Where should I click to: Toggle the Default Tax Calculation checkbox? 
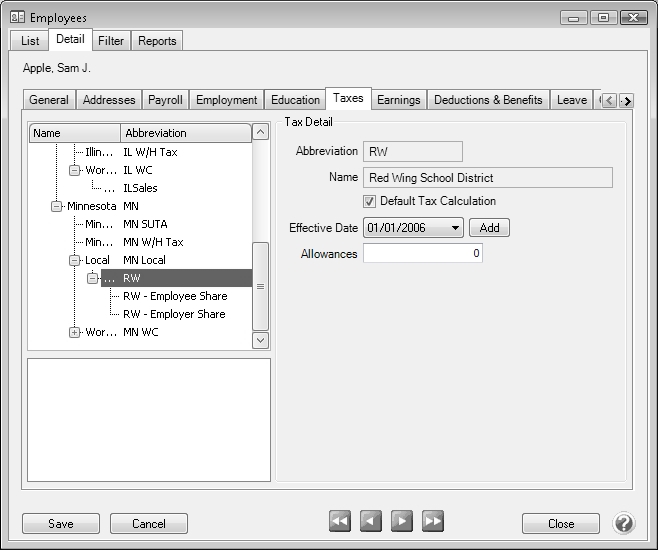(370, 202)
